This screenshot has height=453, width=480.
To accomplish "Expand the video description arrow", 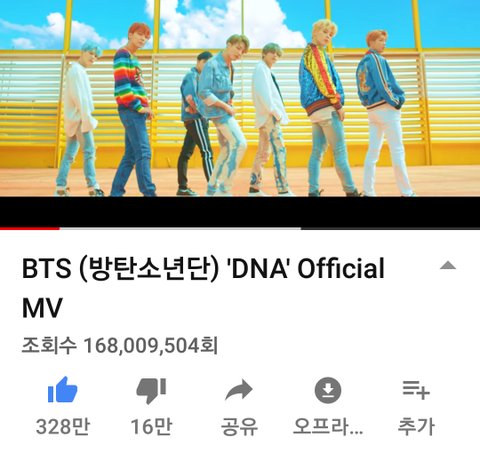I will click(448, 265).
